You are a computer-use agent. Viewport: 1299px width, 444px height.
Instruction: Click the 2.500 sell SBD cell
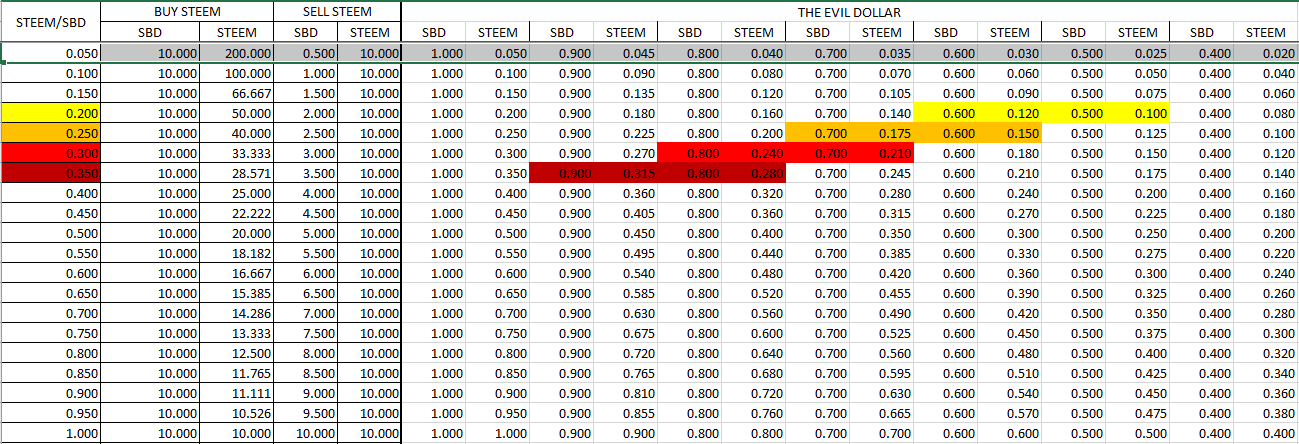(306, 133)
